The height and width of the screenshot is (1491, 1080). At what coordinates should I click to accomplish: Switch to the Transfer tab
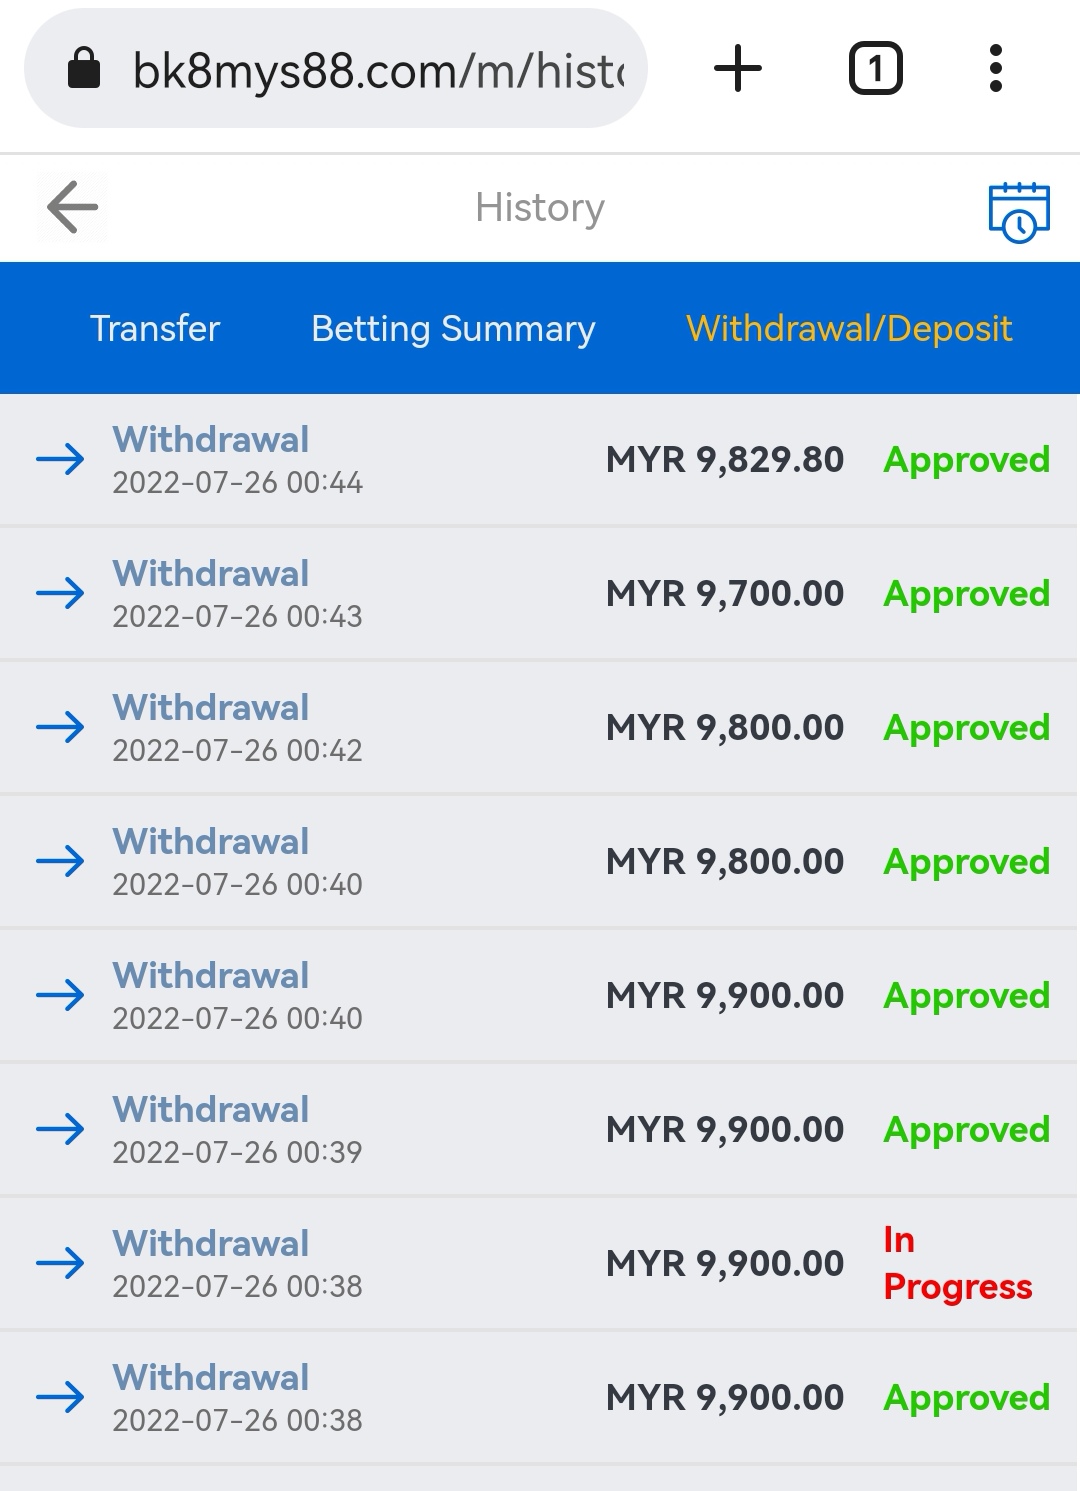click(x=155, y=329)
